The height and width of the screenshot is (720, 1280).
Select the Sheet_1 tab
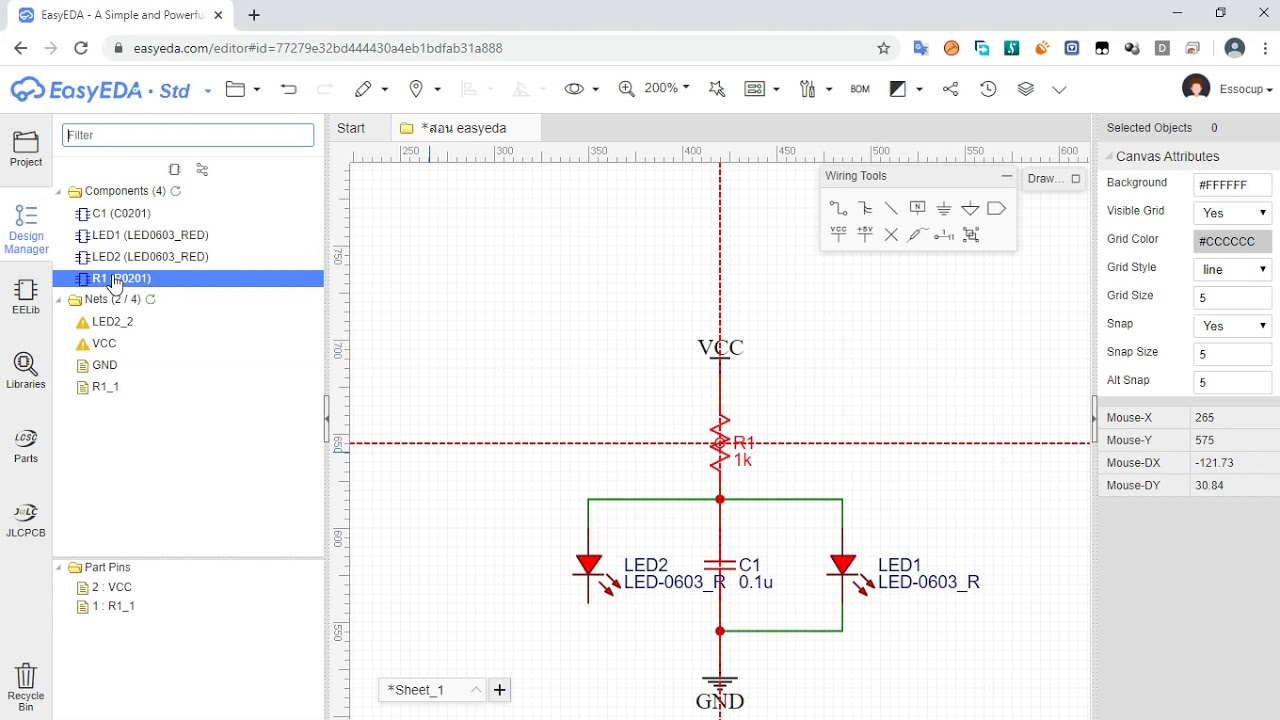click(433, 690)
